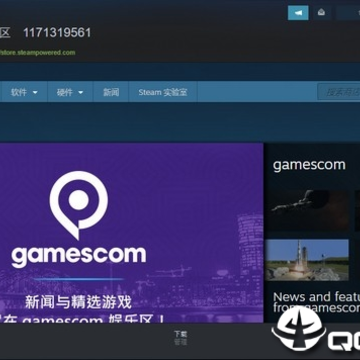The height and width of the screenshot is (360, 360).
Task: Click the megaphone announcements icon
Action: pos(298,13)
